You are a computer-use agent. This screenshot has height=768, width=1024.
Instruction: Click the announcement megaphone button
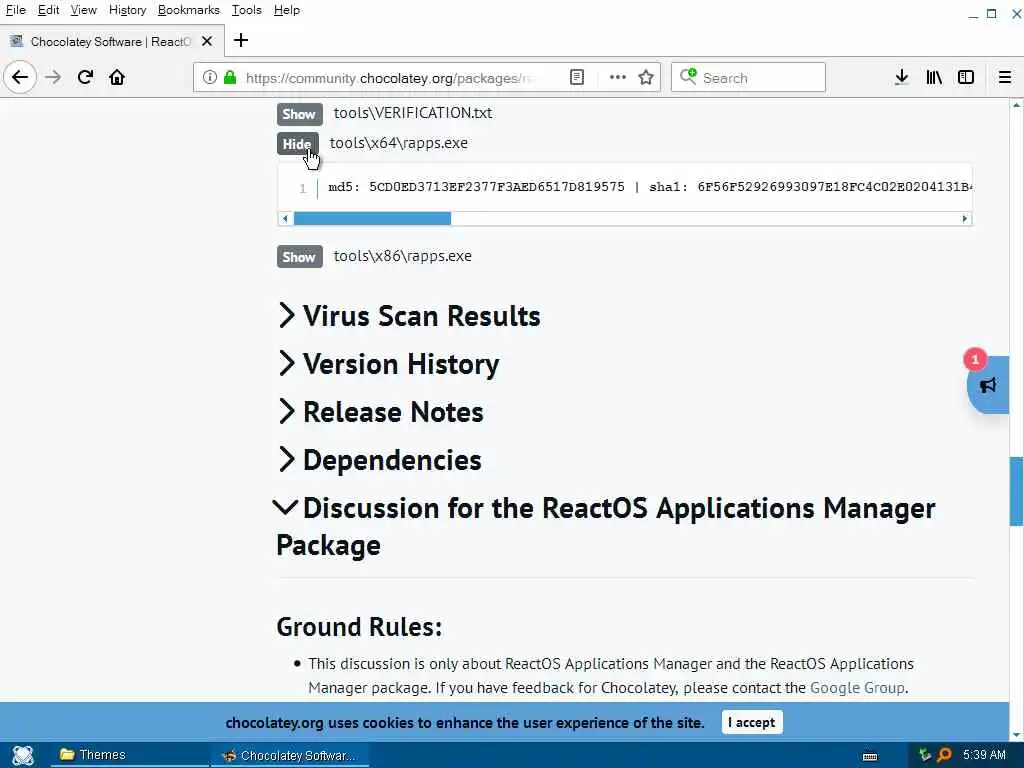click(989, 385)
